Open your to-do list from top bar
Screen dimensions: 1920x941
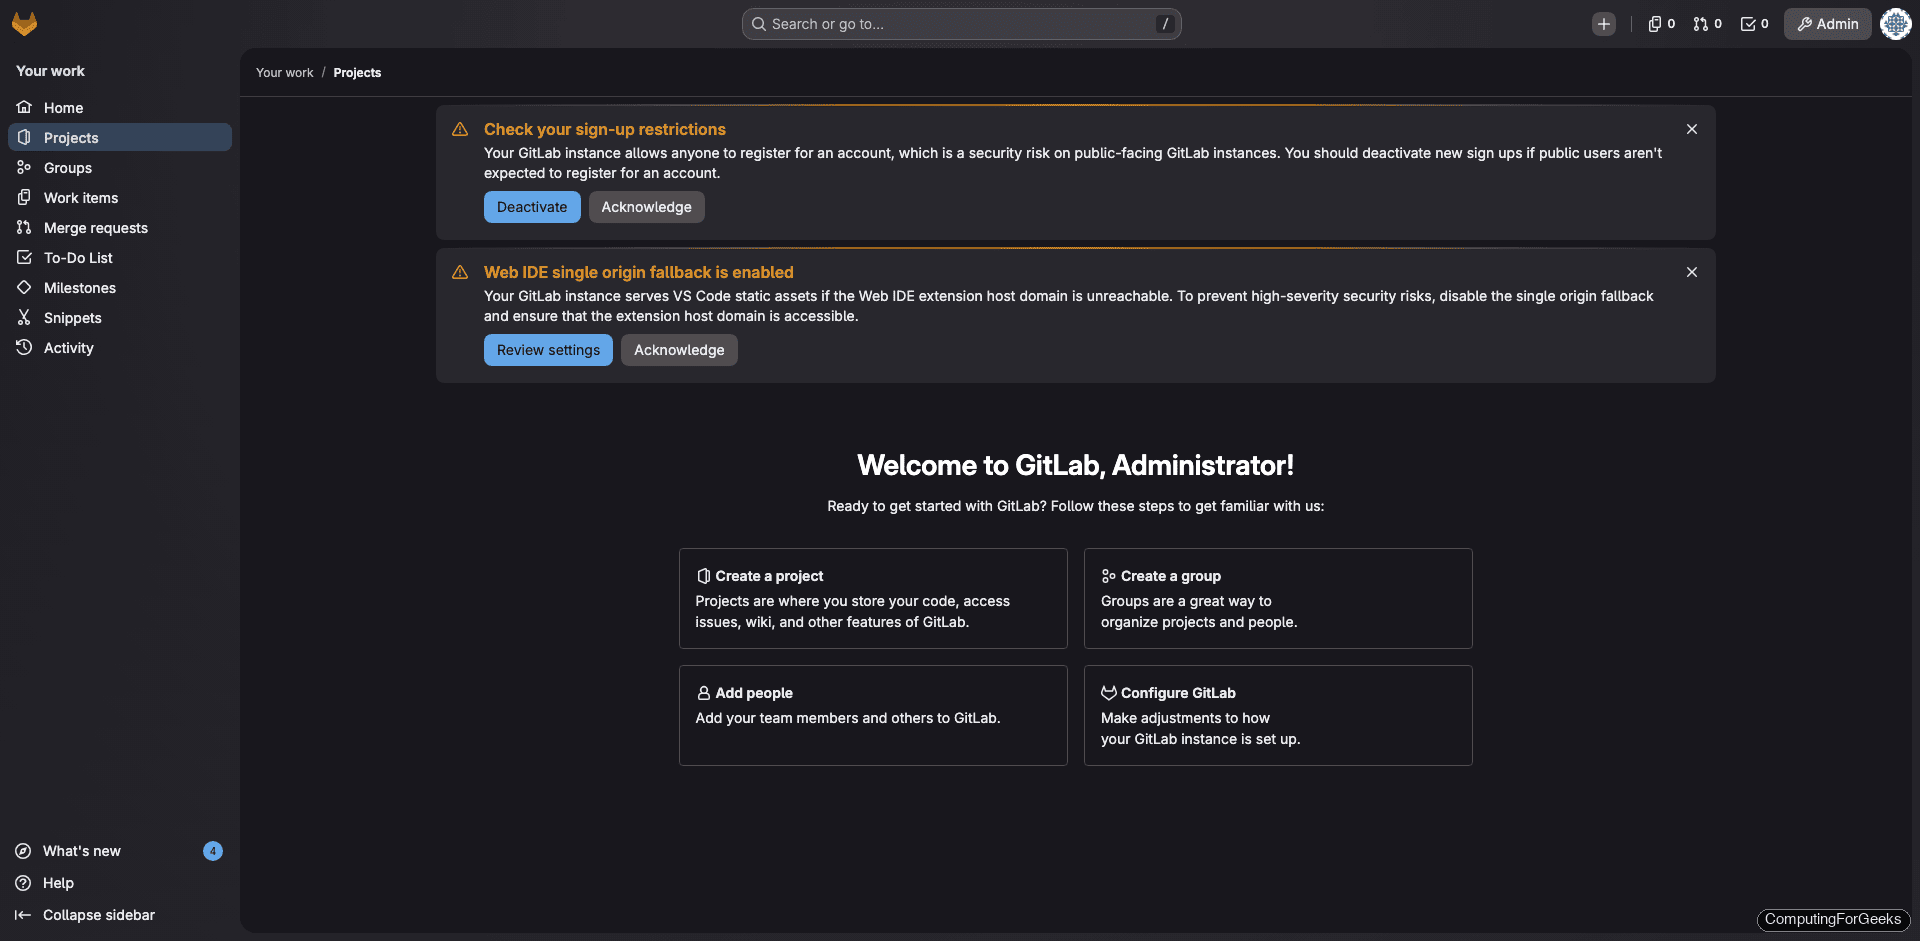pos(1753,23)
